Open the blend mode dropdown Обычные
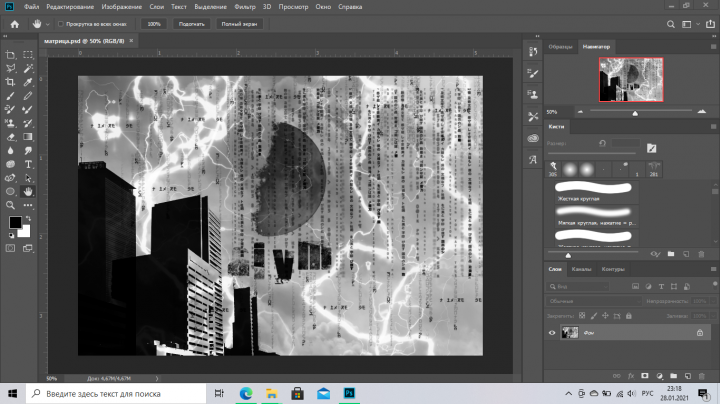 pyautogui.click(x=594, y=301)
